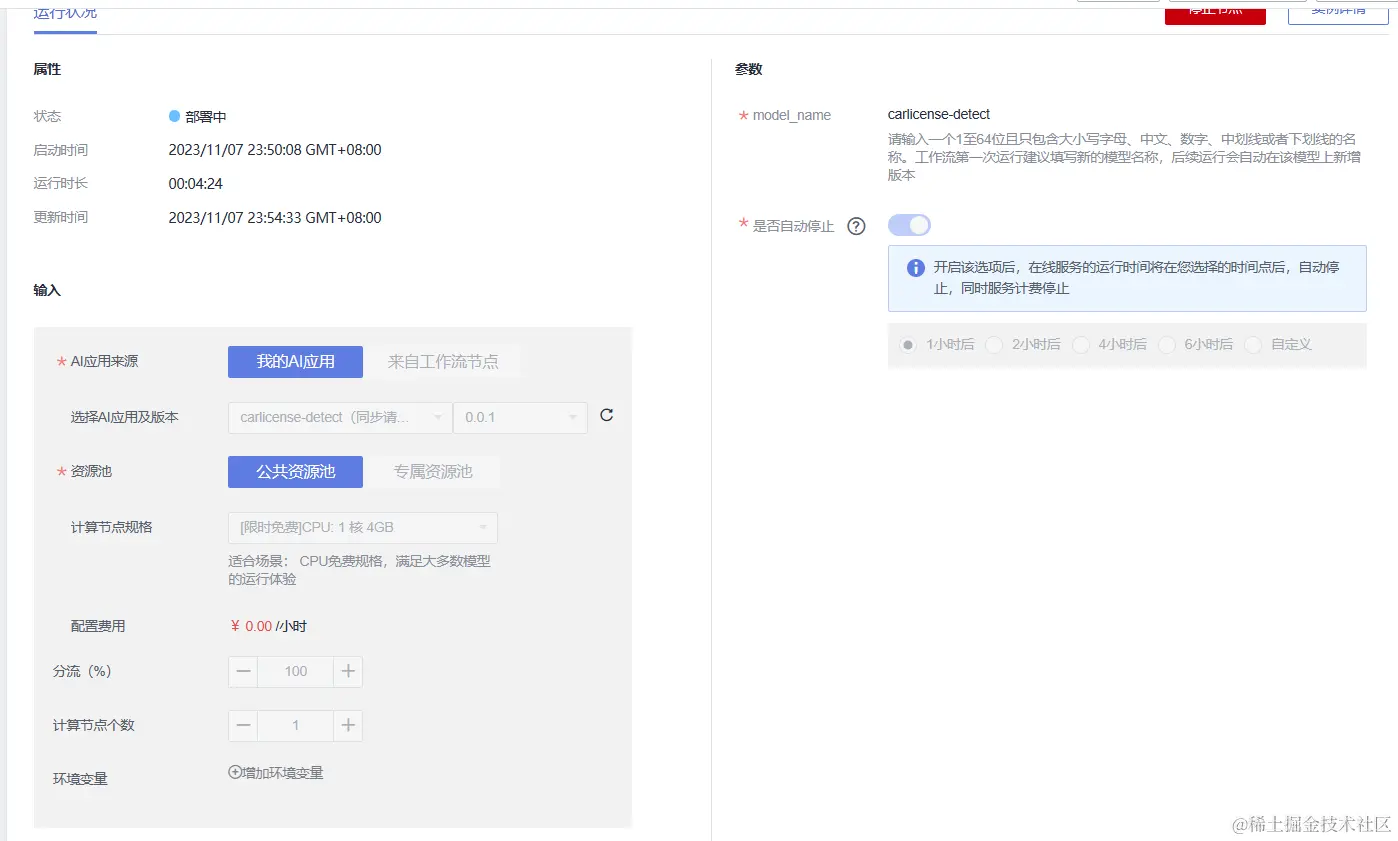Click the refresh icon beside version dropdown
This screenshot has height=841, width=1398.
pyautogui.click(x=606, y=415)
